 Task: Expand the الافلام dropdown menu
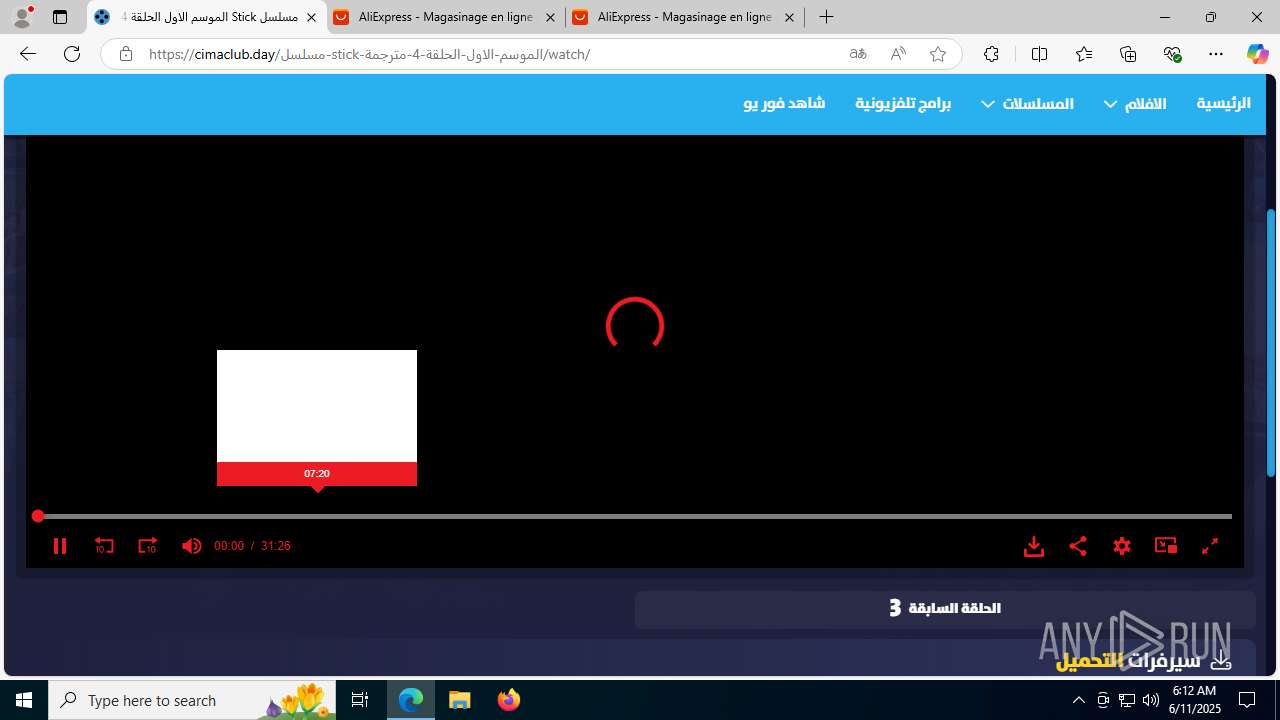pos(1136,103)
